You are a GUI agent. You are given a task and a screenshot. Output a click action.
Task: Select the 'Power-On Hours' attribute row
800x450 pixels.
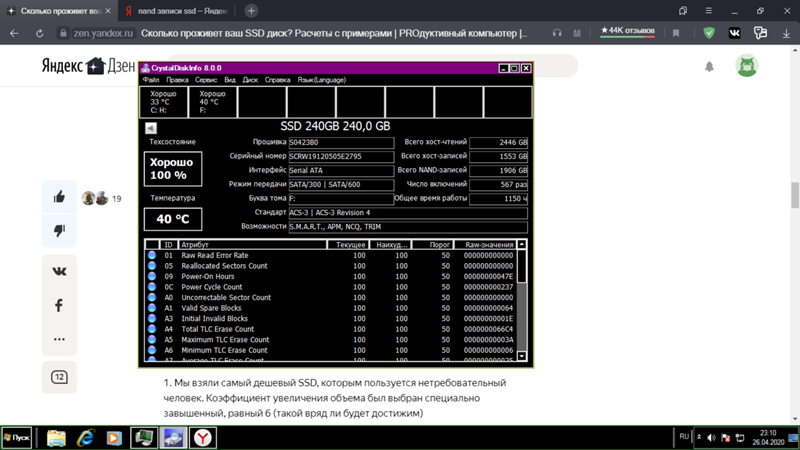(330, 277)
